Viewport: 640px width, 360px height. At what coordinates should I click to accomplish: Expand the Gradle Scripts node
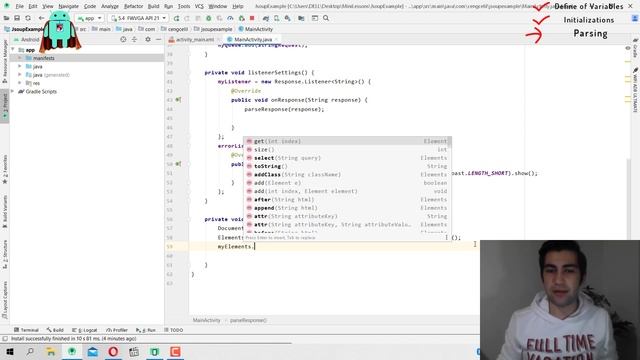13,91
